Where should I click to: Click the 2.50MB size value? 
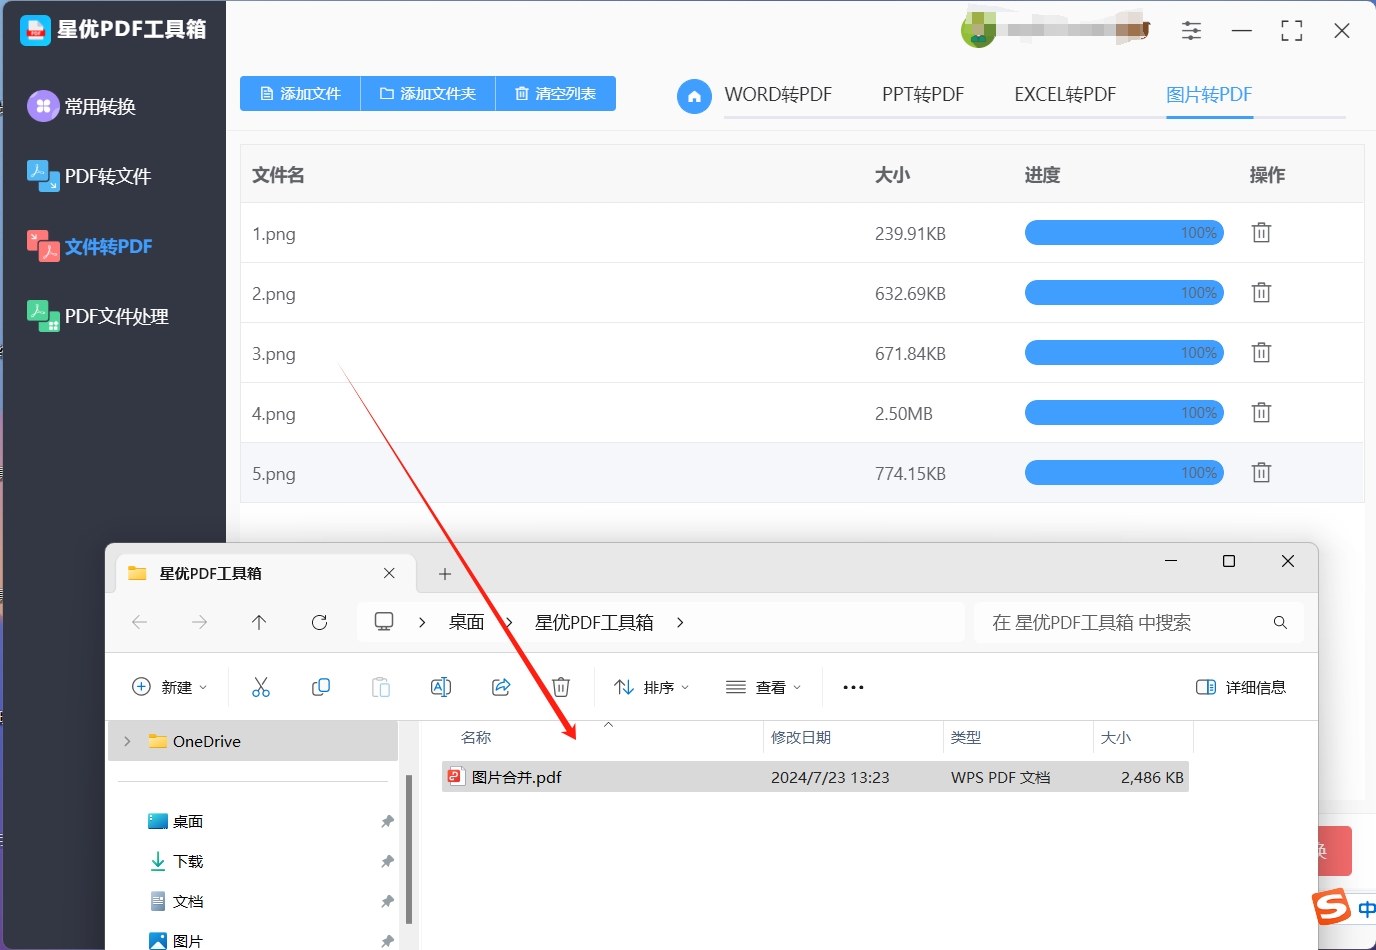pos(904,414)
